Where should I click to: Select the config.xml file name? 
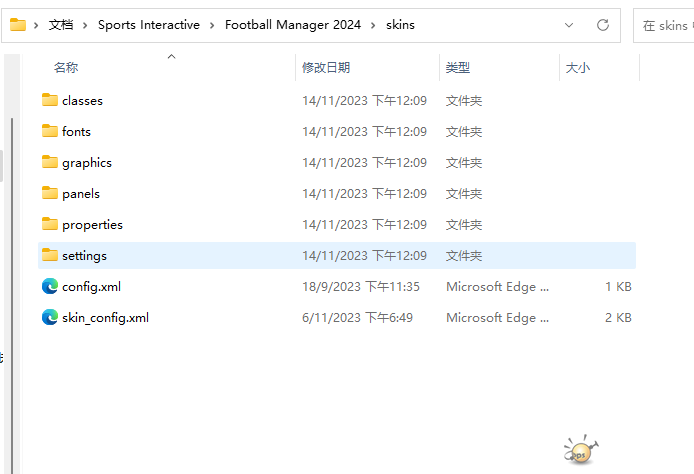(91, 287)
